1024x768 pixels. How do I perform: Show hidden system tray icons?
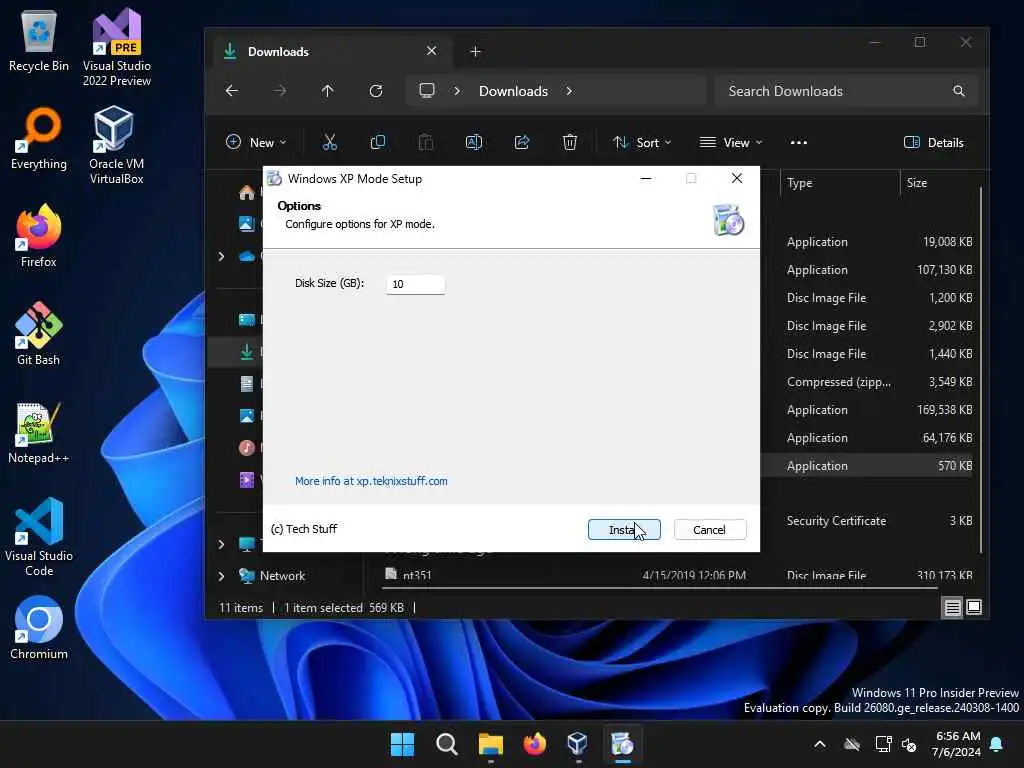(x=820, y=744)
